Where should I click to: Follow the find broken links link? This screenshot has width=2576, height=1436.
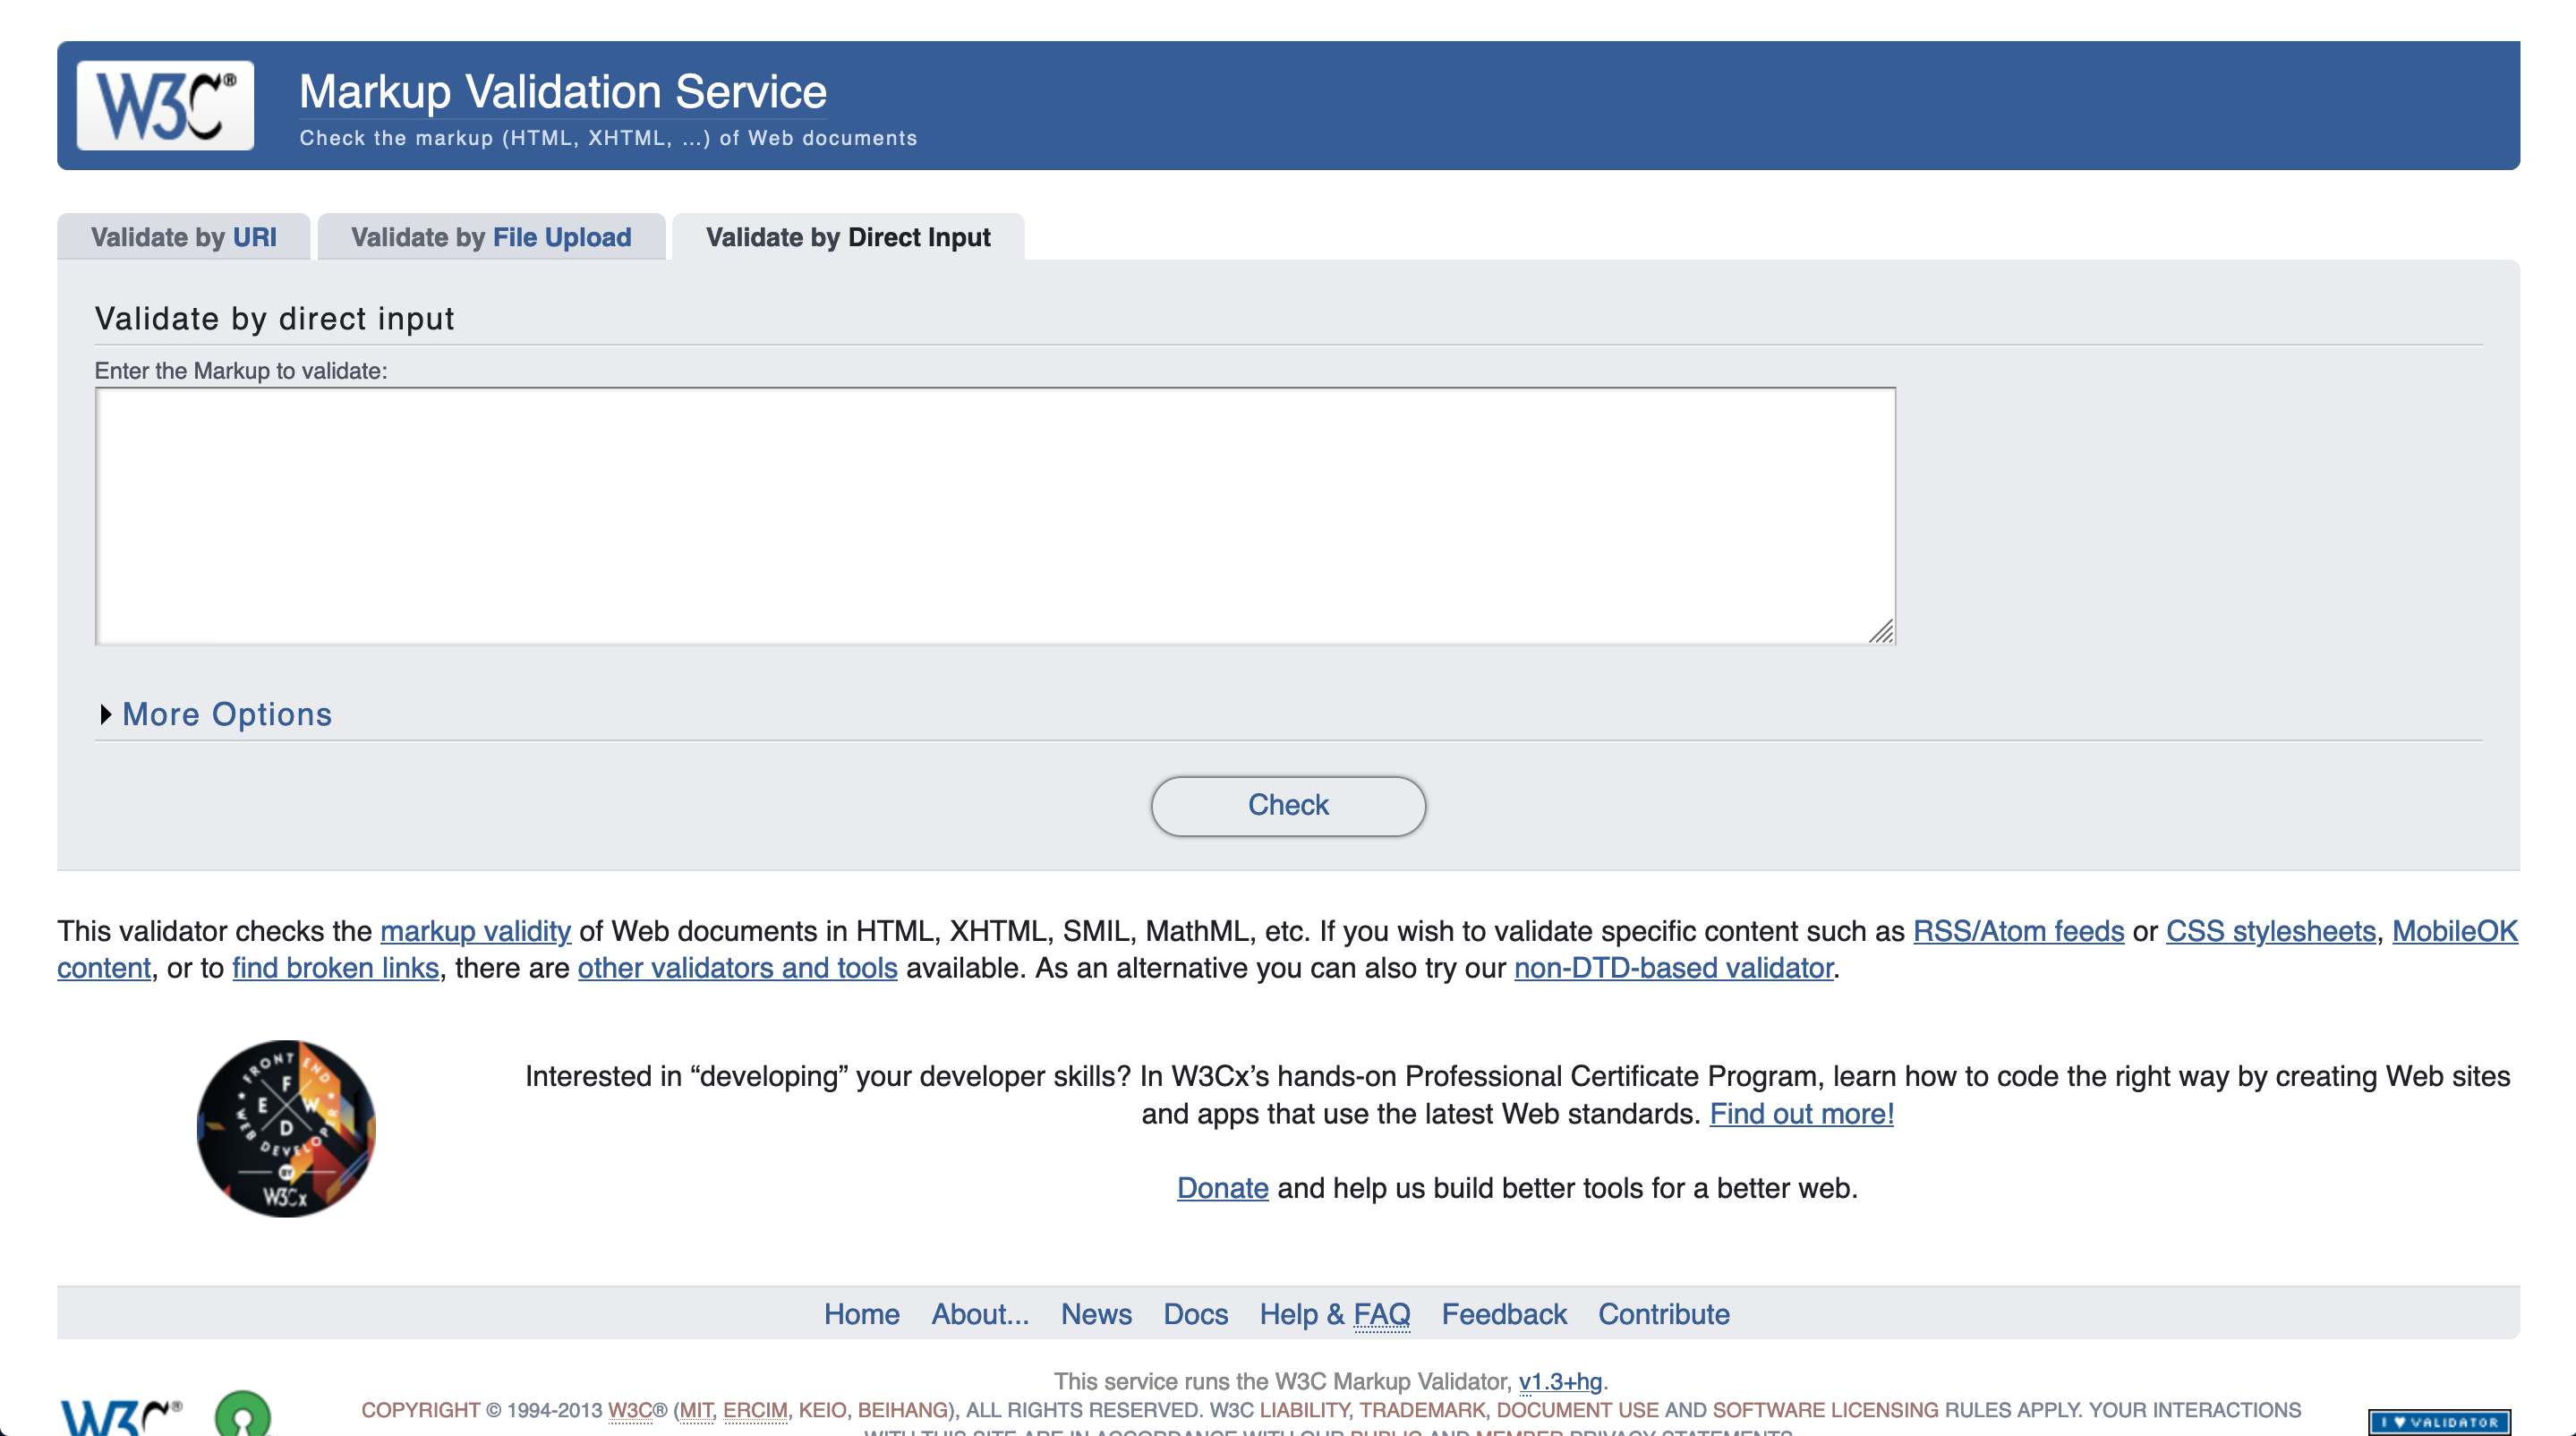(x=335, y=968)
